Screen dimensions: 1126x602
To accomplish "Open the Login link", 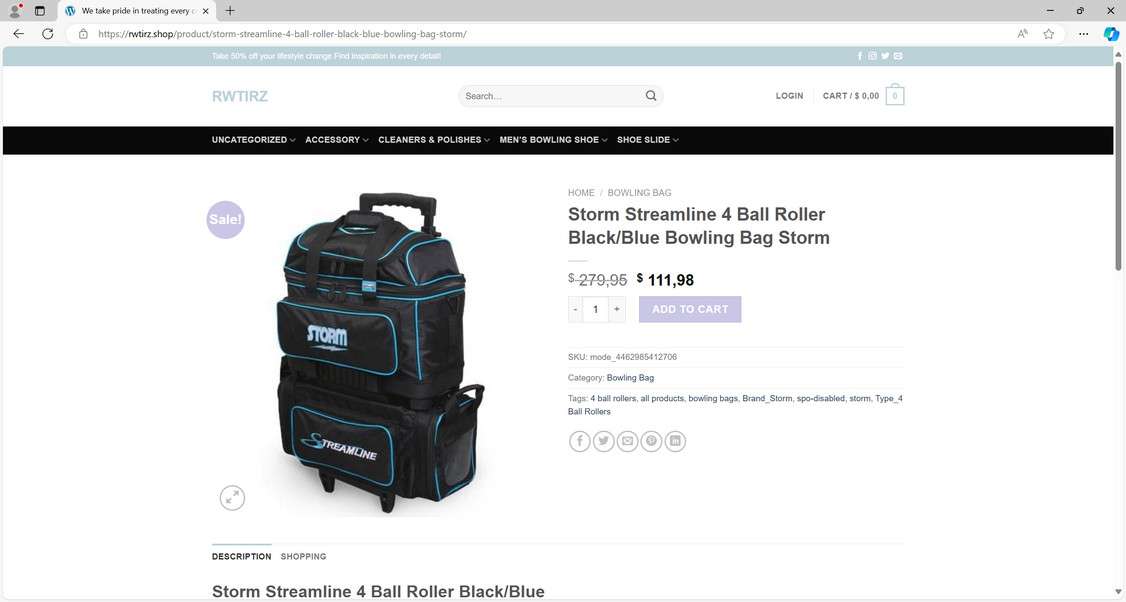I will [x=789, y=96].
